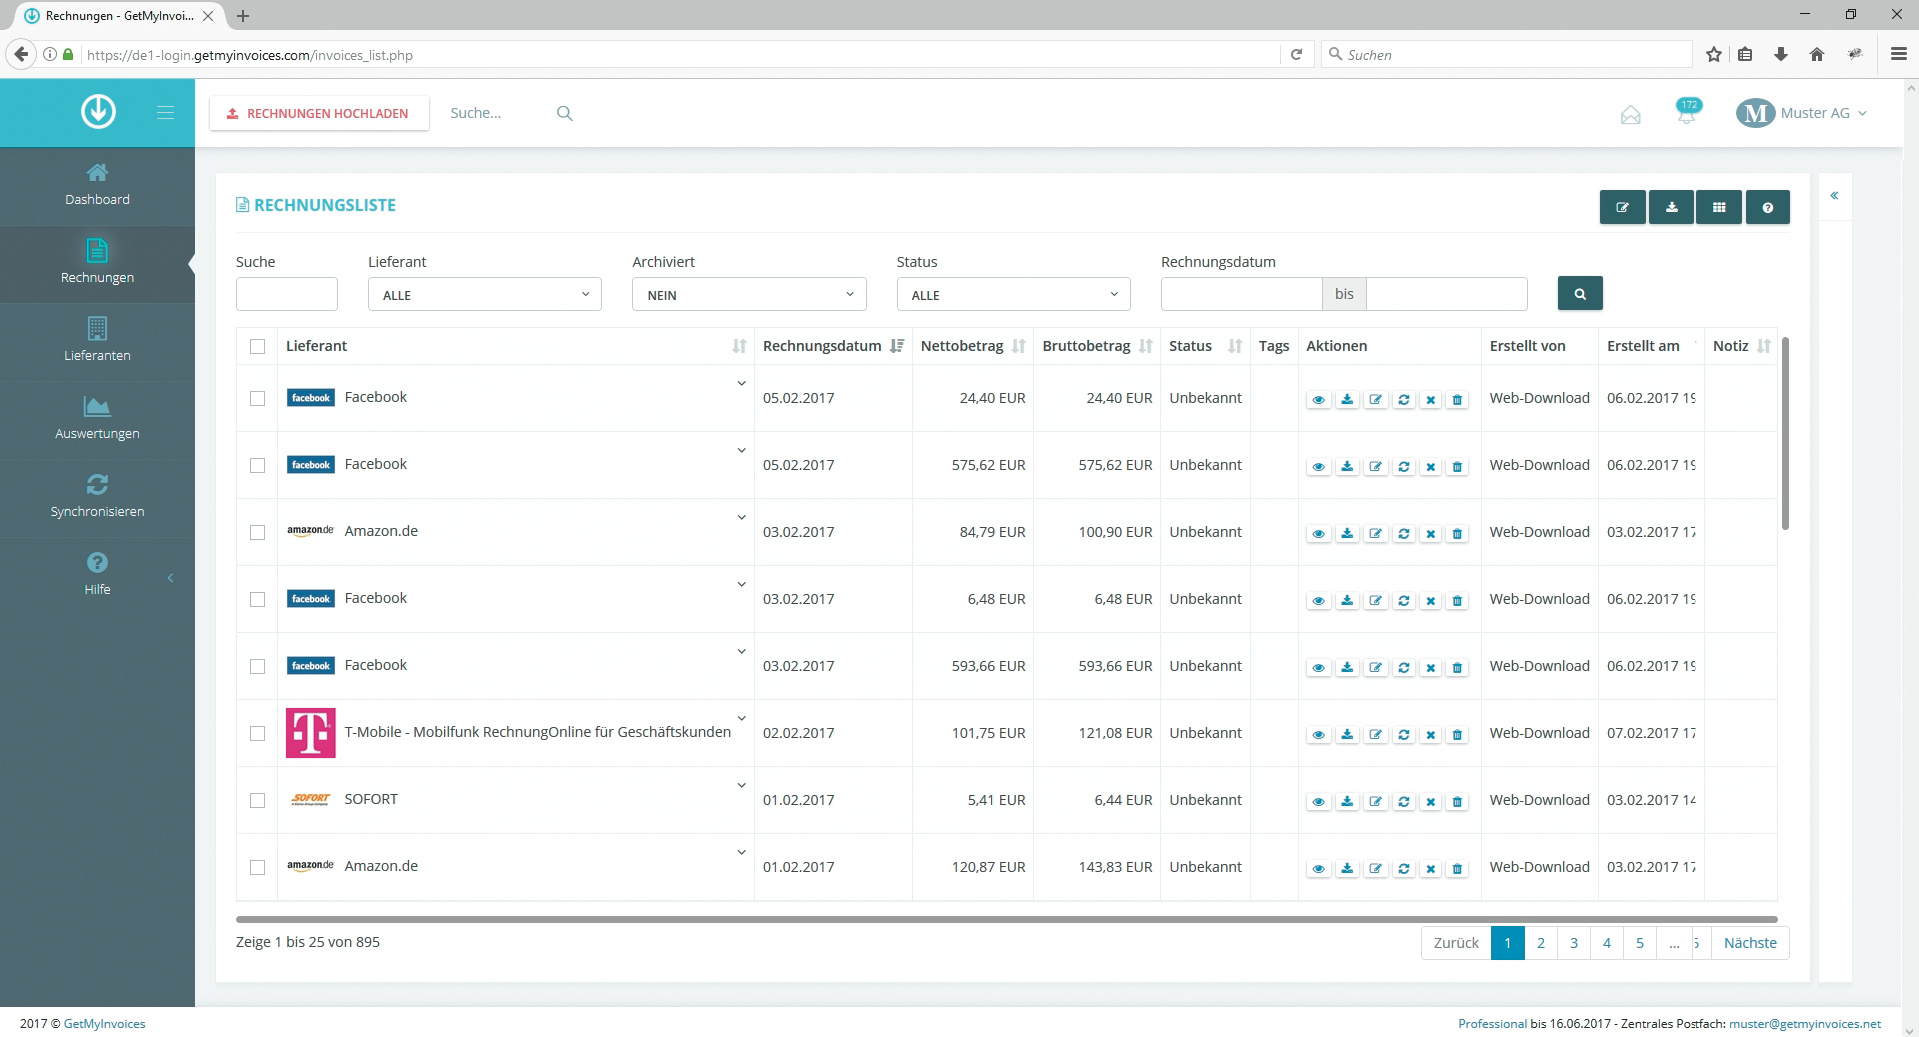
Task: Open Lieferanten in the sidebar
Action: pos(97,340)
